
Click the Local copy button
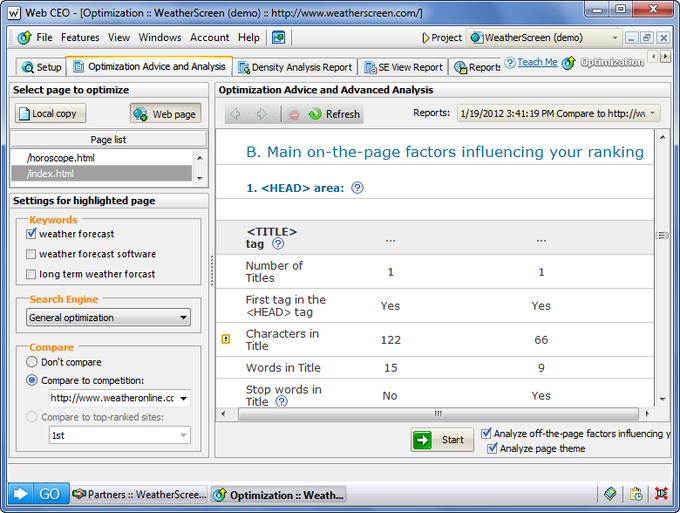click(x=50, y=114)
